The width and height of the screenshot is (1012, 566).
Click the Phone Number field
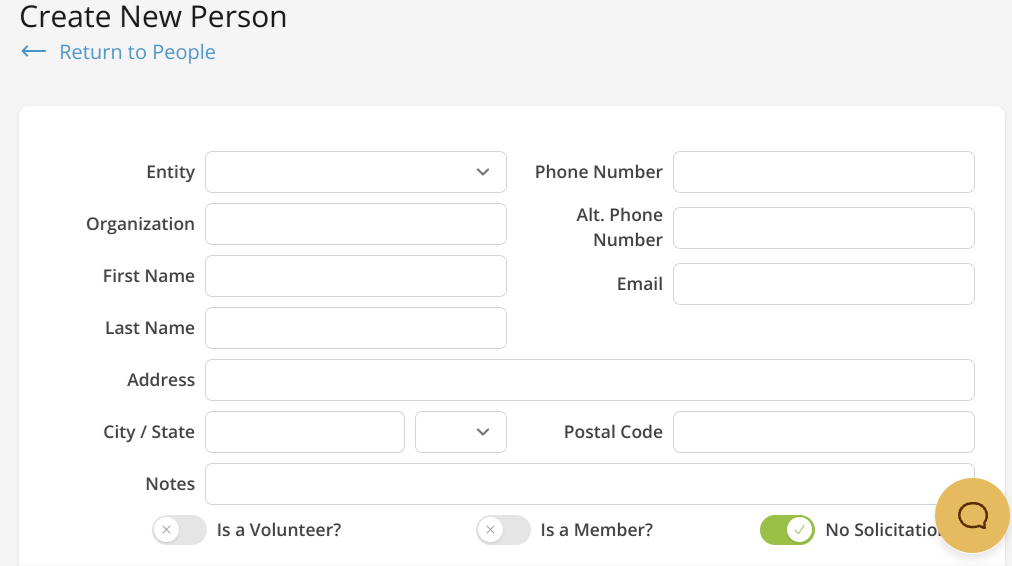pyautogui.click(x=823, y=172)
